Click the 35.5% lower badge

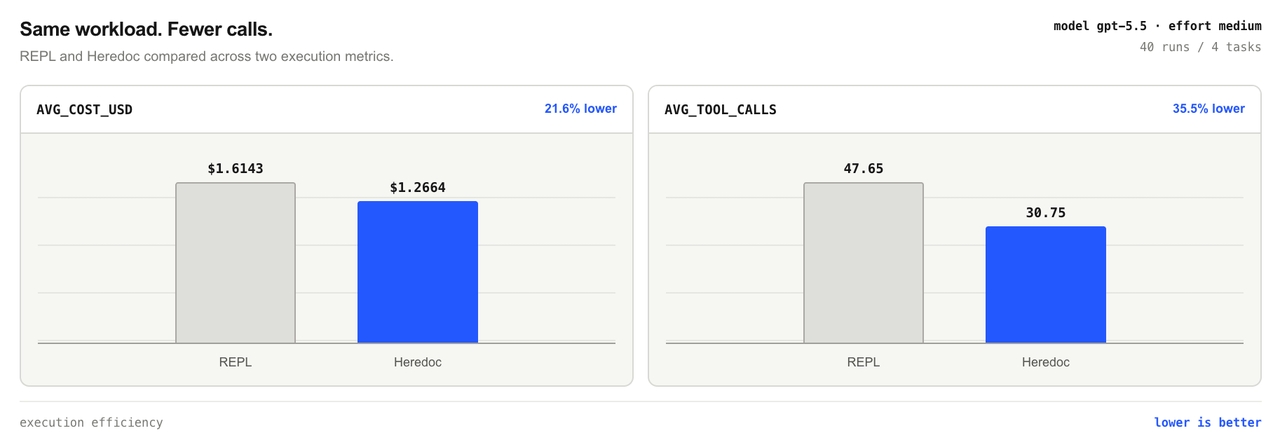tap(1209, 109)
